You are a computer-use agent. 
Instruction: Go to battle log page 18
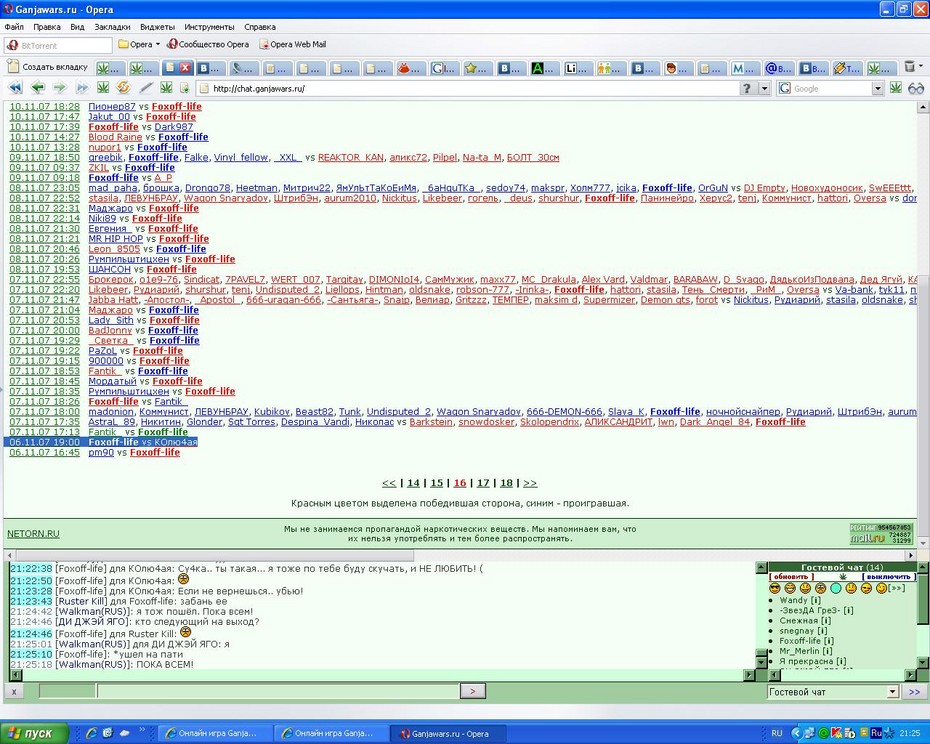[x=507, y=483]
